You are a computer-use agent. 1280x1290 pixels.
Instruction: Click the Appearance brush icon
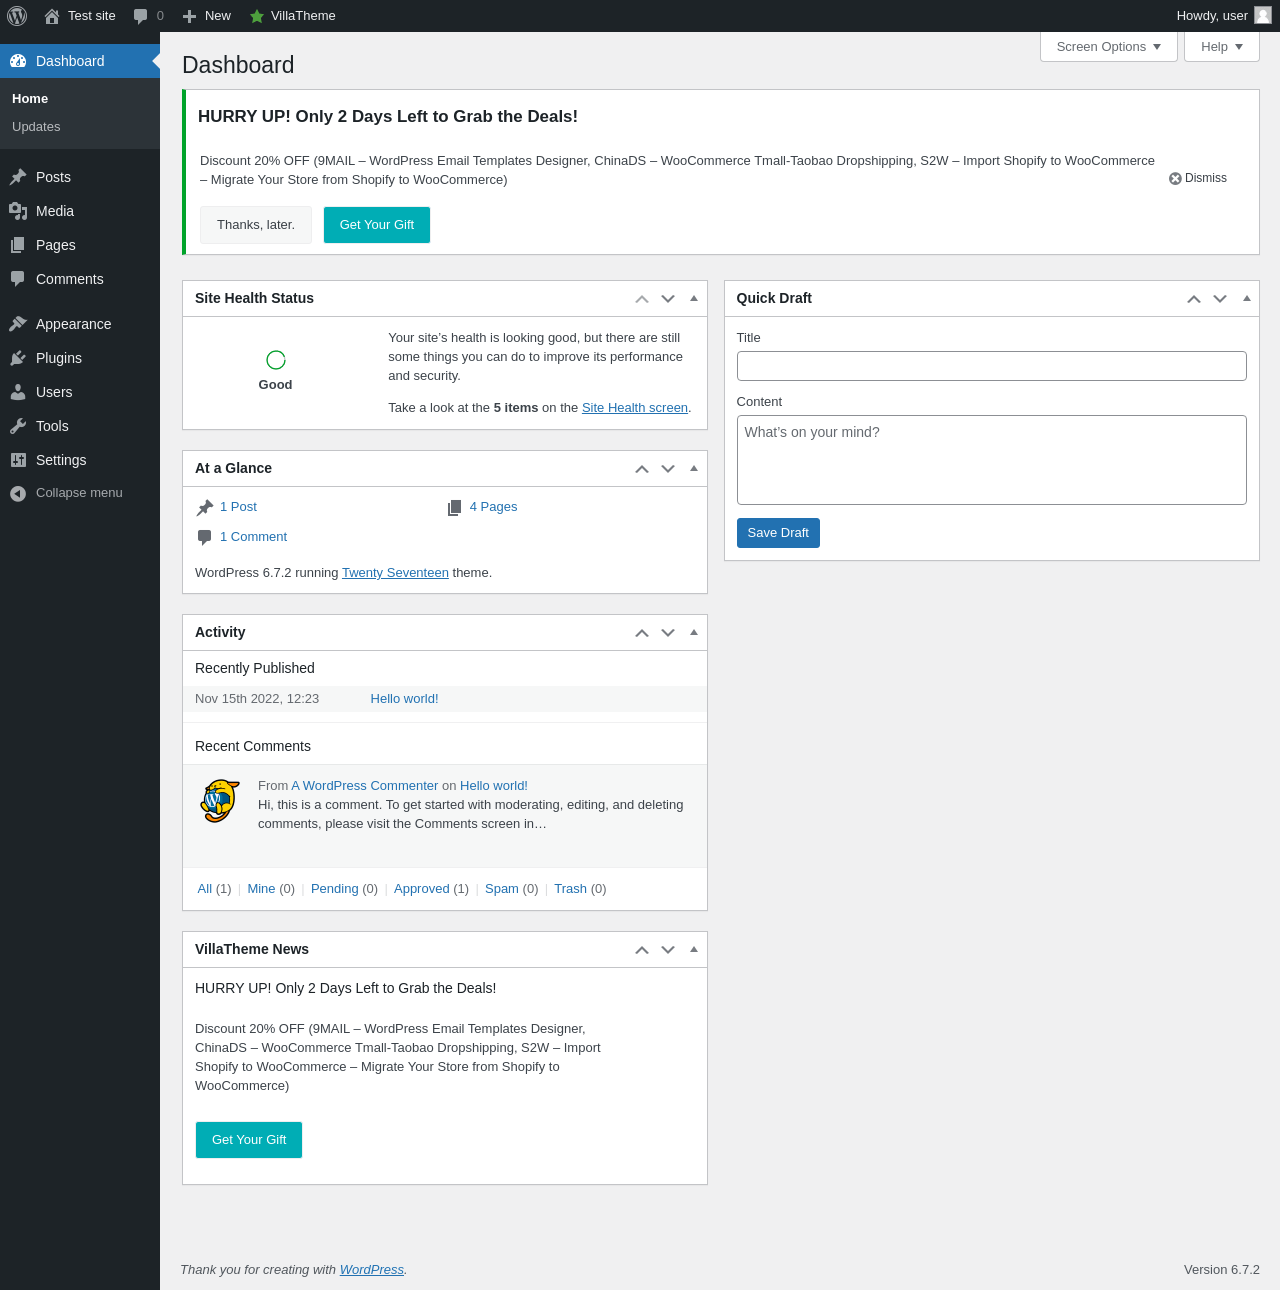(x=18, y=324)
